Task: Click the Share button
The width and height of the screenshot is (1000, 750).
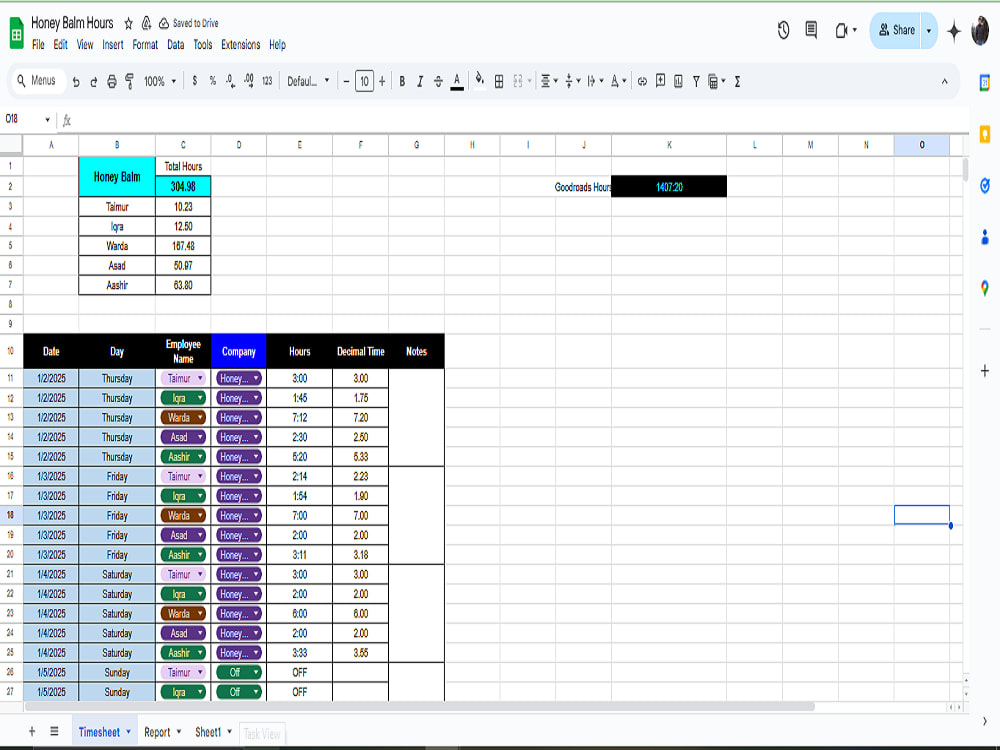Action: (896, 30)
